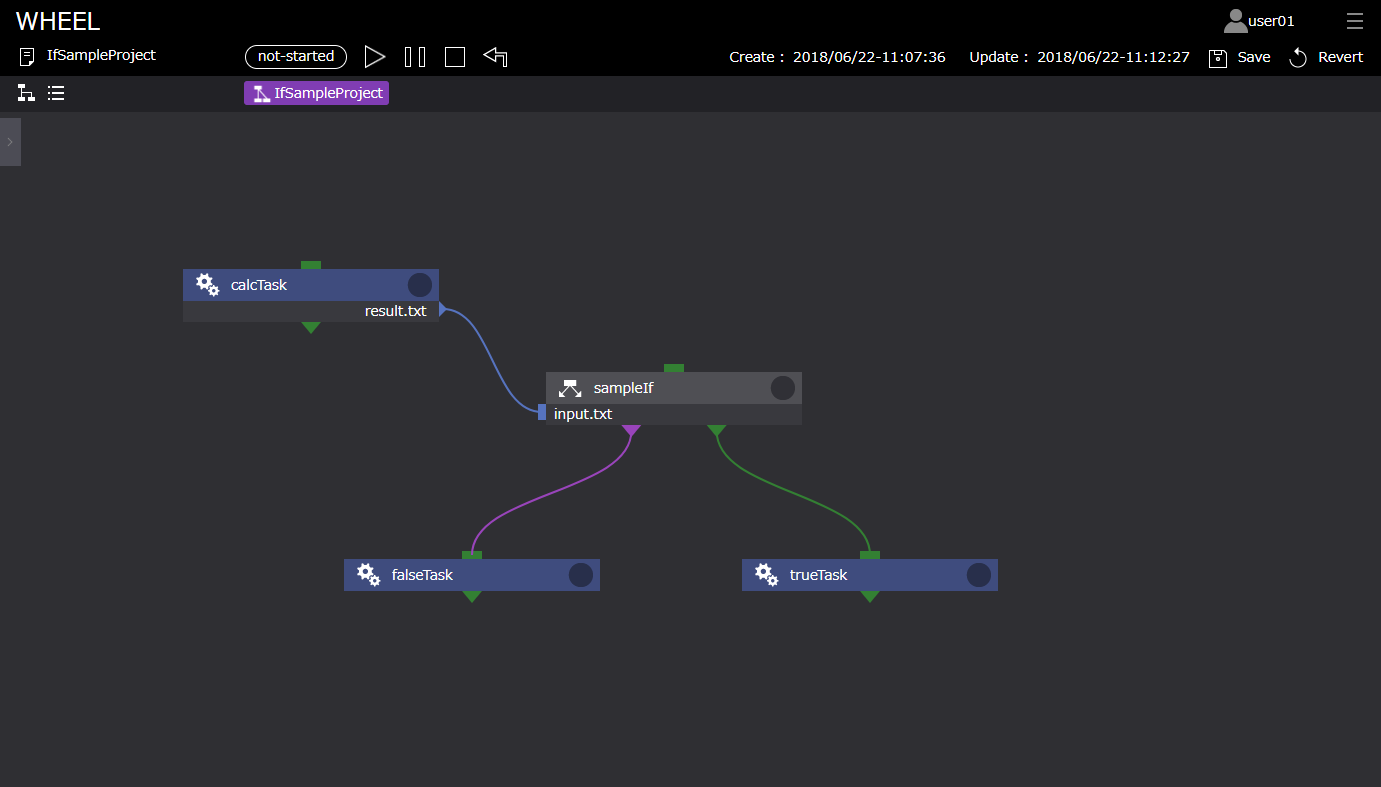
Task: Click the user01 account icon
Action: tap(1236, 21)
